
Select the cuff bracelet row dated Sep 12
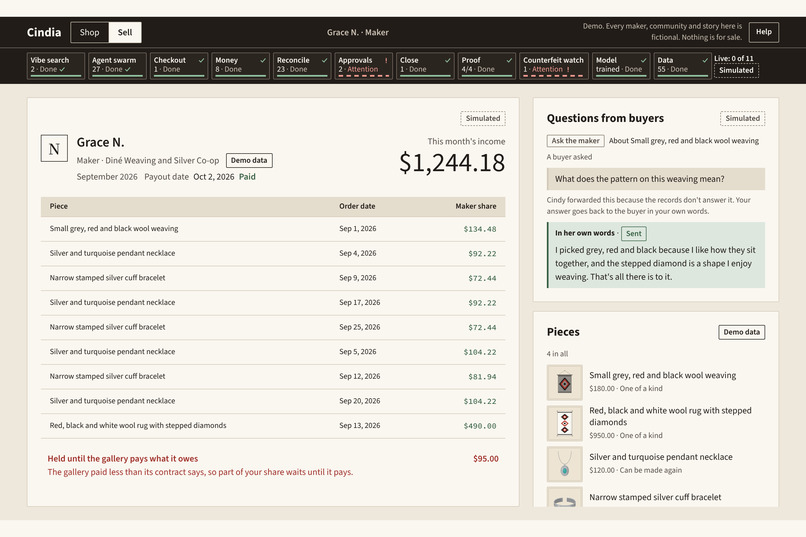pyautogui.click(x=273, y=377)
